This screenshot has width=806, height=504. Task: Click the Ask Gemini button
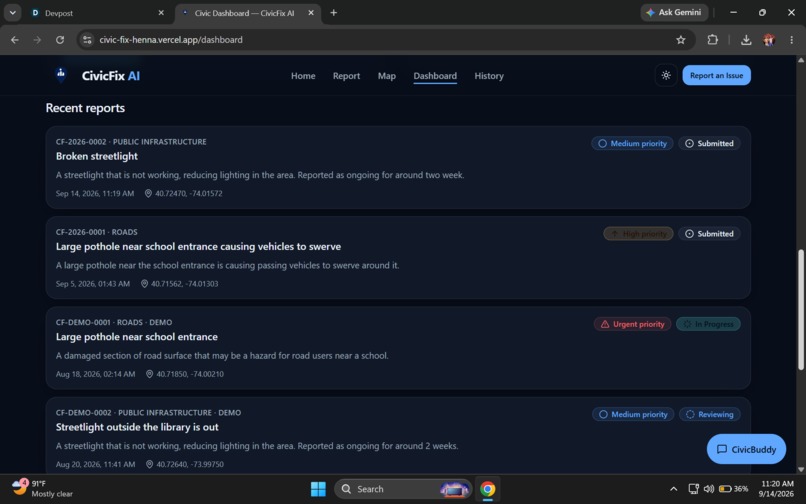674,12
